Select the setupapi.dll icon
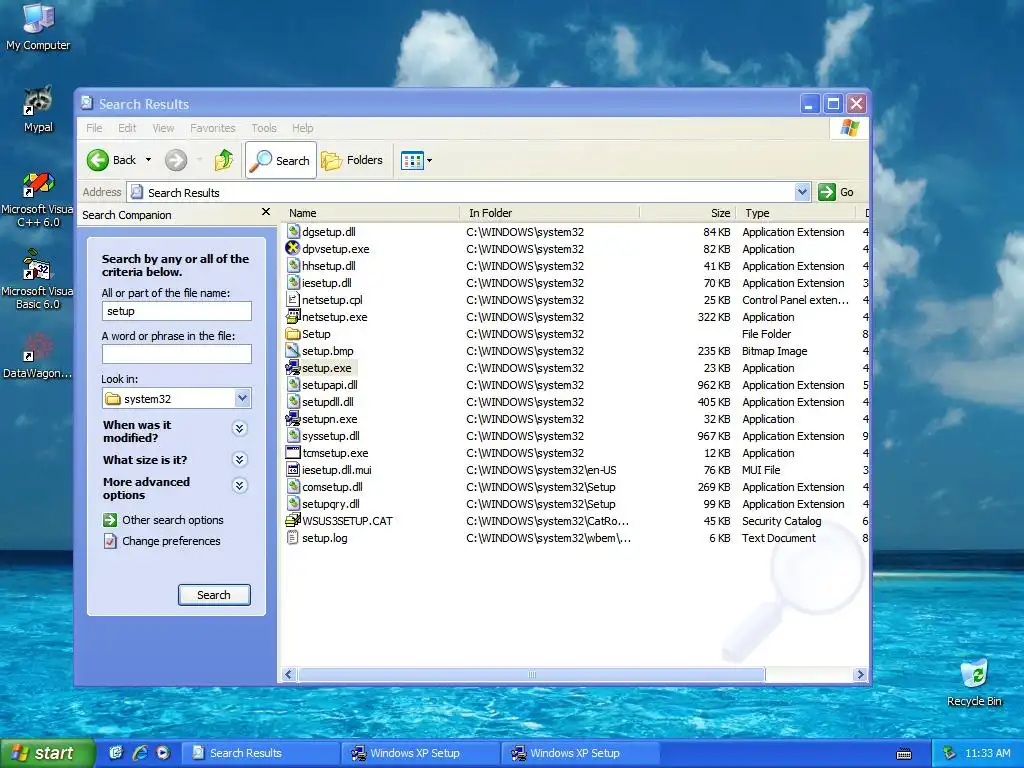Screen dimensions: 1024x768 point(293,385)
